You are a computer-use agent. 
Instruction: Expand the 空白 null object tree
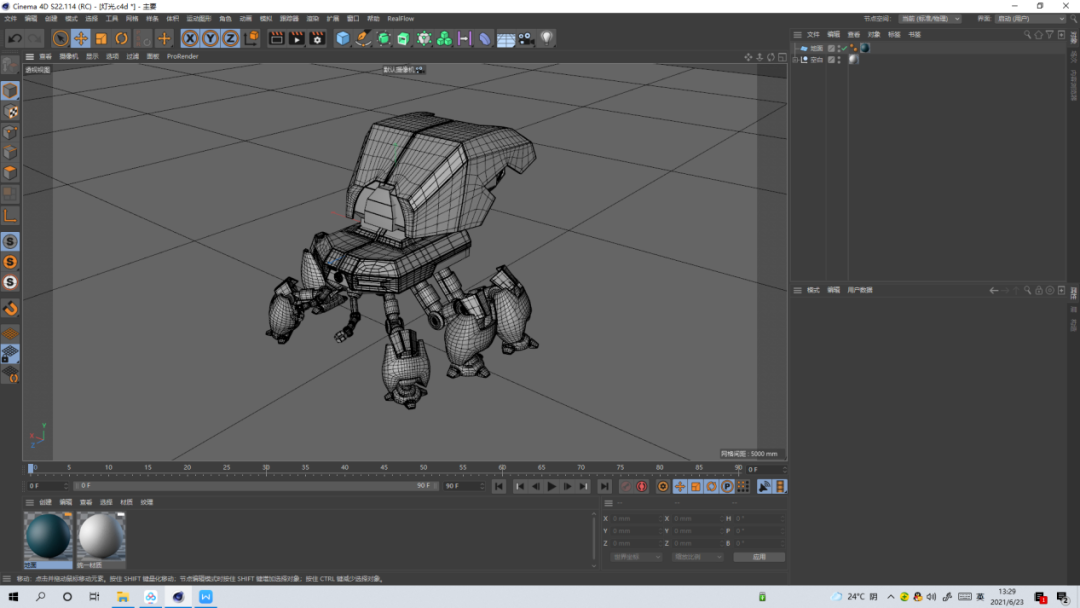pyautogui.click(x=796, y=60)
